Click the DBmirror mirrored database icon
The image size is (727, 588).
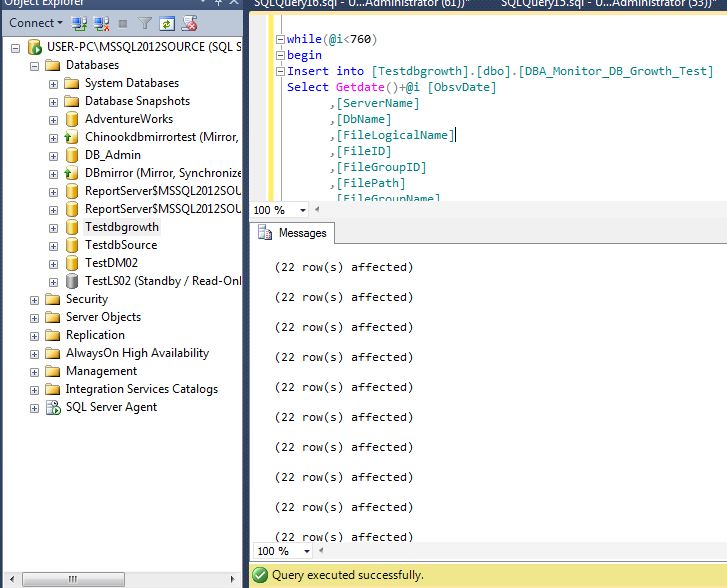pos(71,173)
